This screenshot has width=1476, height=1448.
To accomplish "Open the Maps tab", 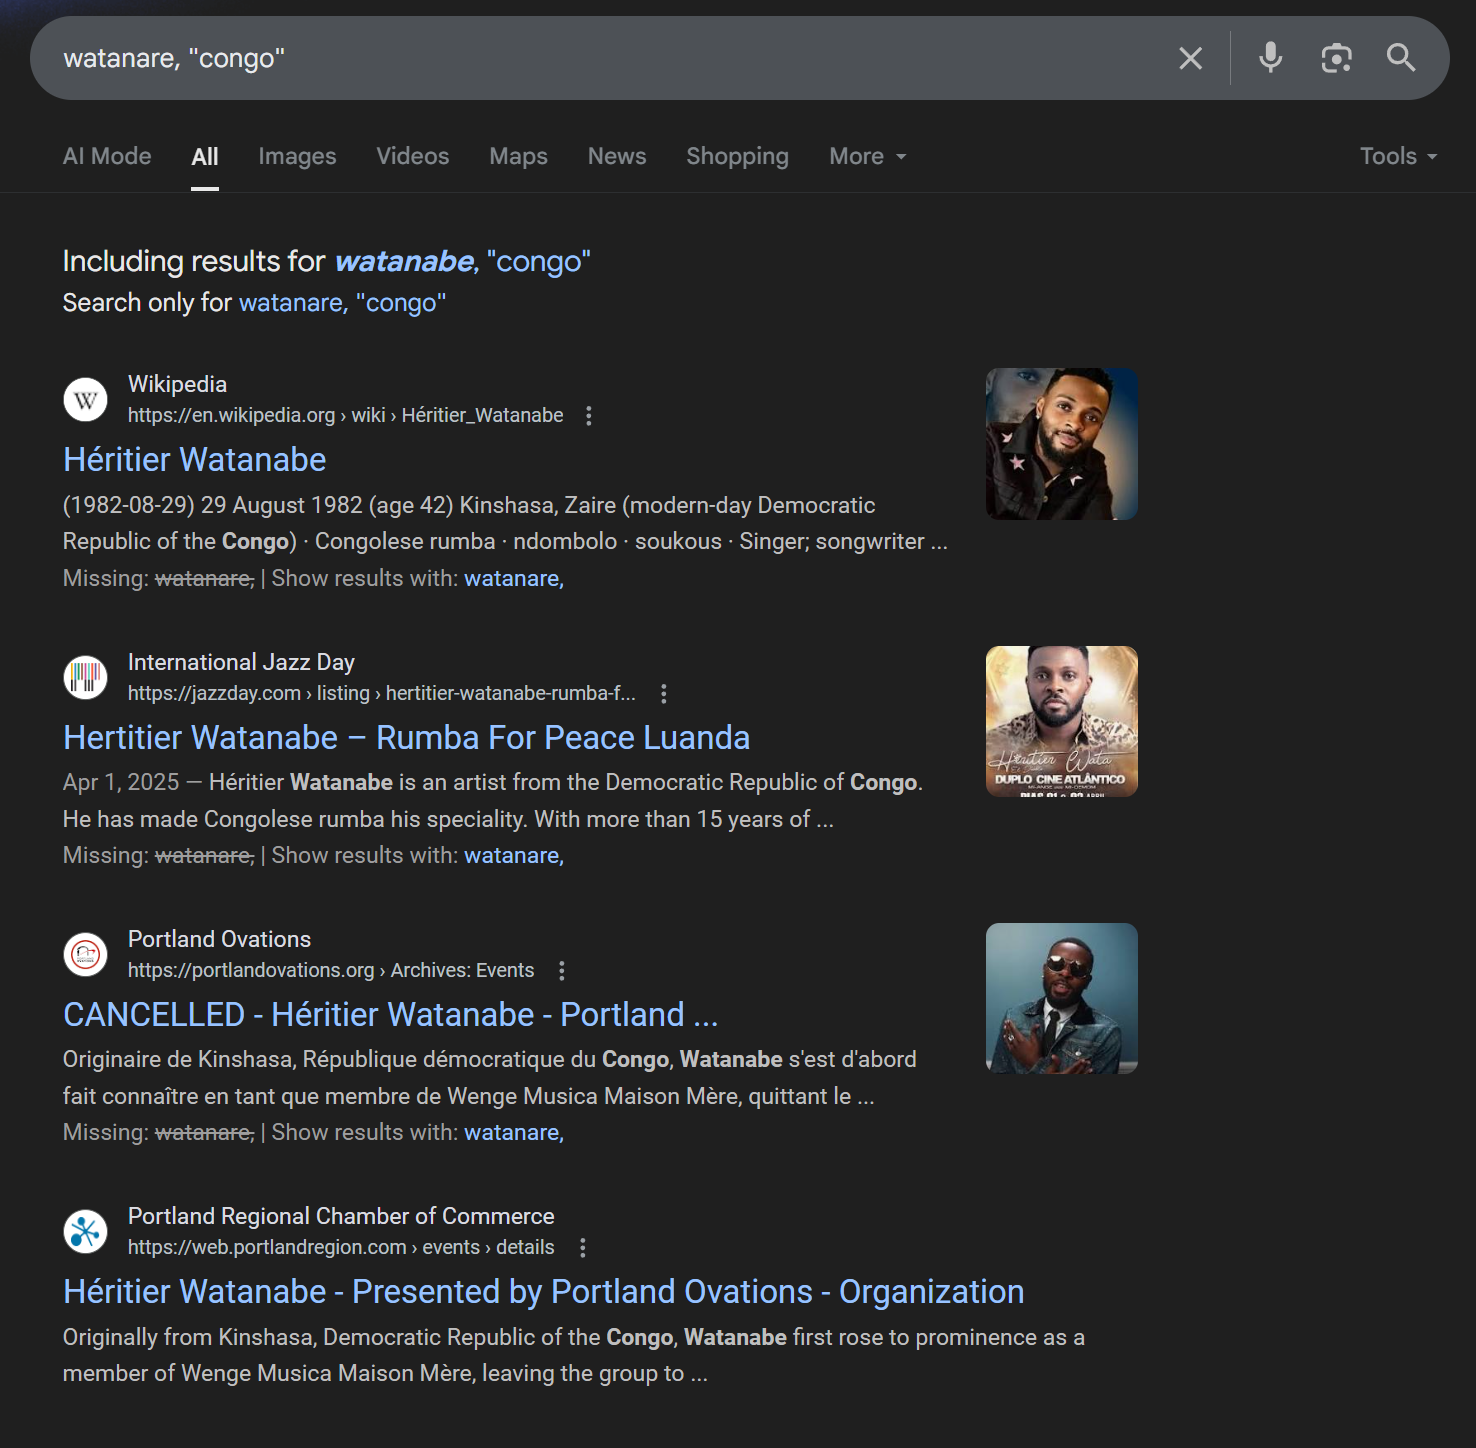I will point(518,156).
